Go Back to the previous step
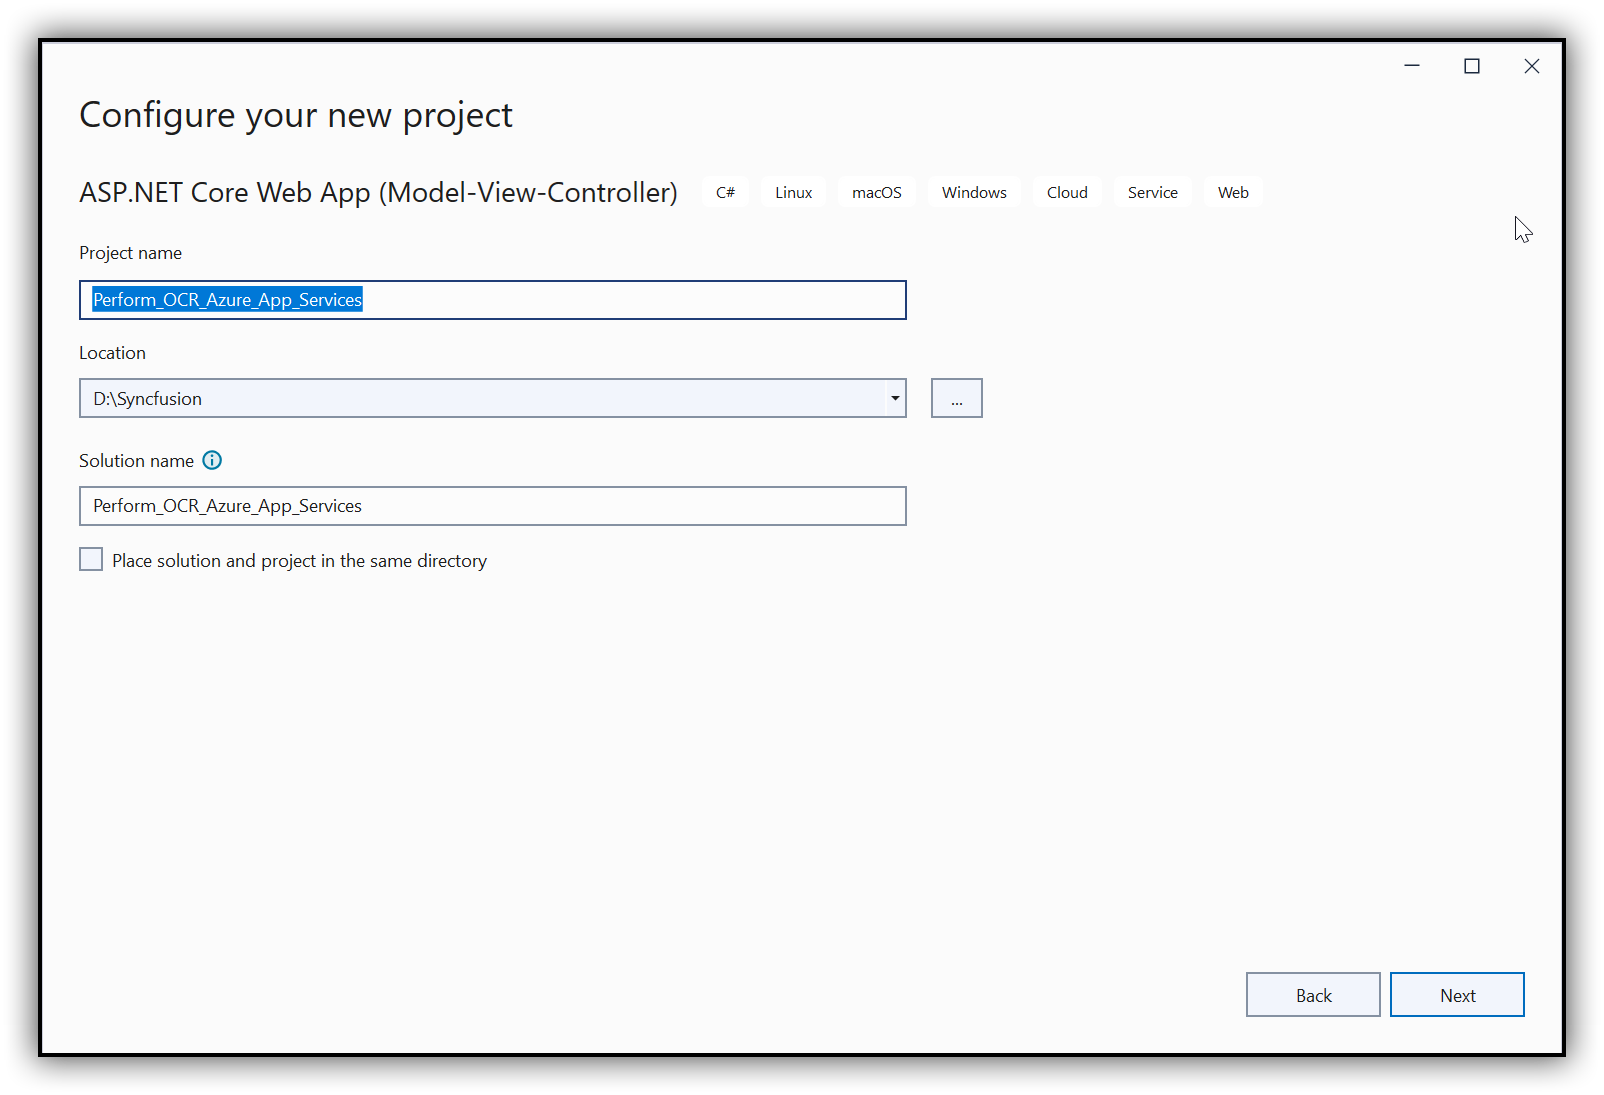The height and width of the screenshot is (1095, 1604). point(1312,994)
